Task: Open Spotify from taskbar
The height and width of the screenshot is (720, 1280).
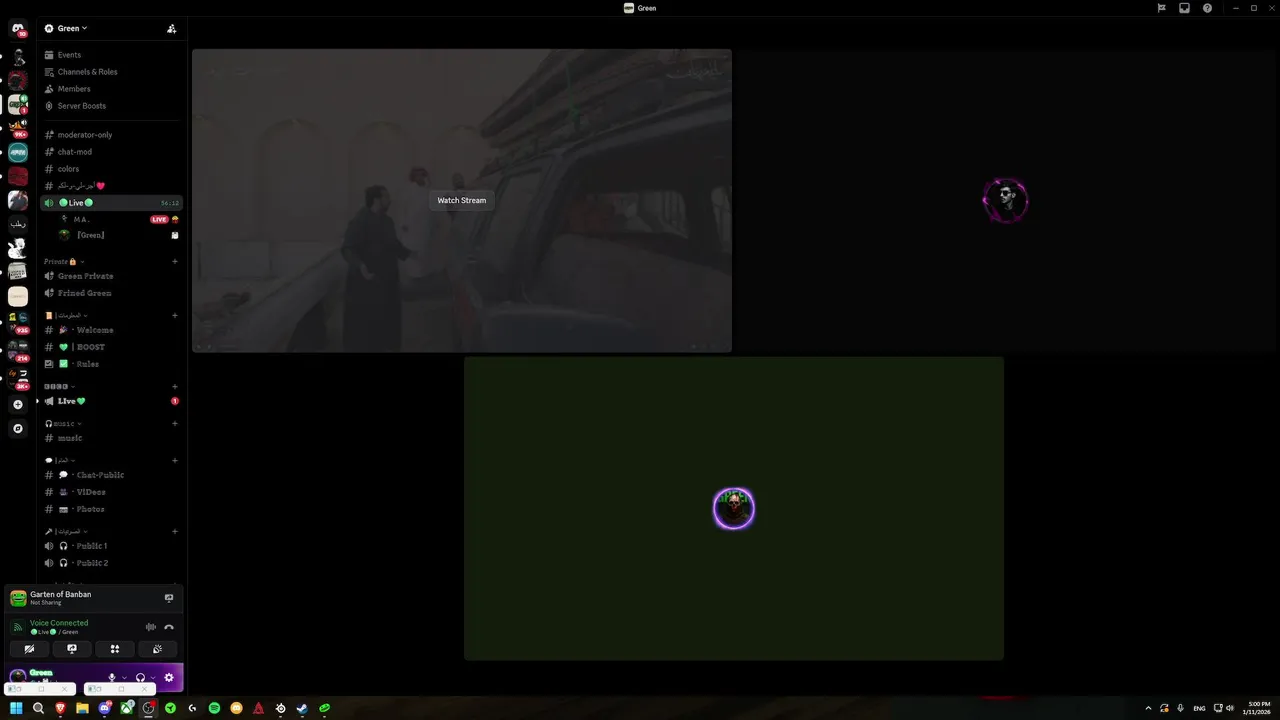Action: pyautogui.click(x=214, y=708)
